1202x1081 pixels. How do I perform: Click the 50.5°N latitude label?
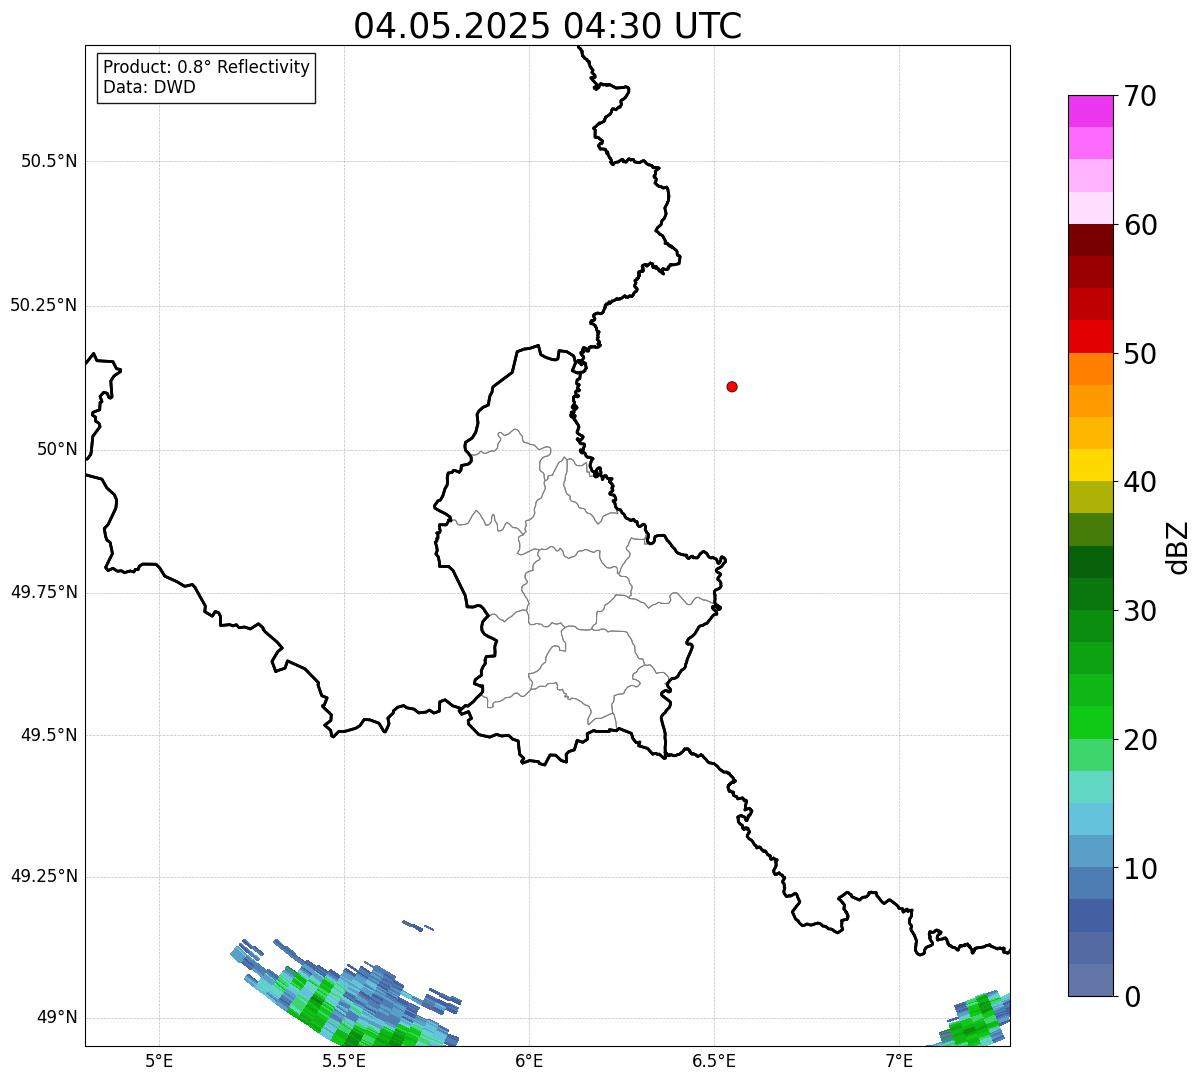point(49,161)
